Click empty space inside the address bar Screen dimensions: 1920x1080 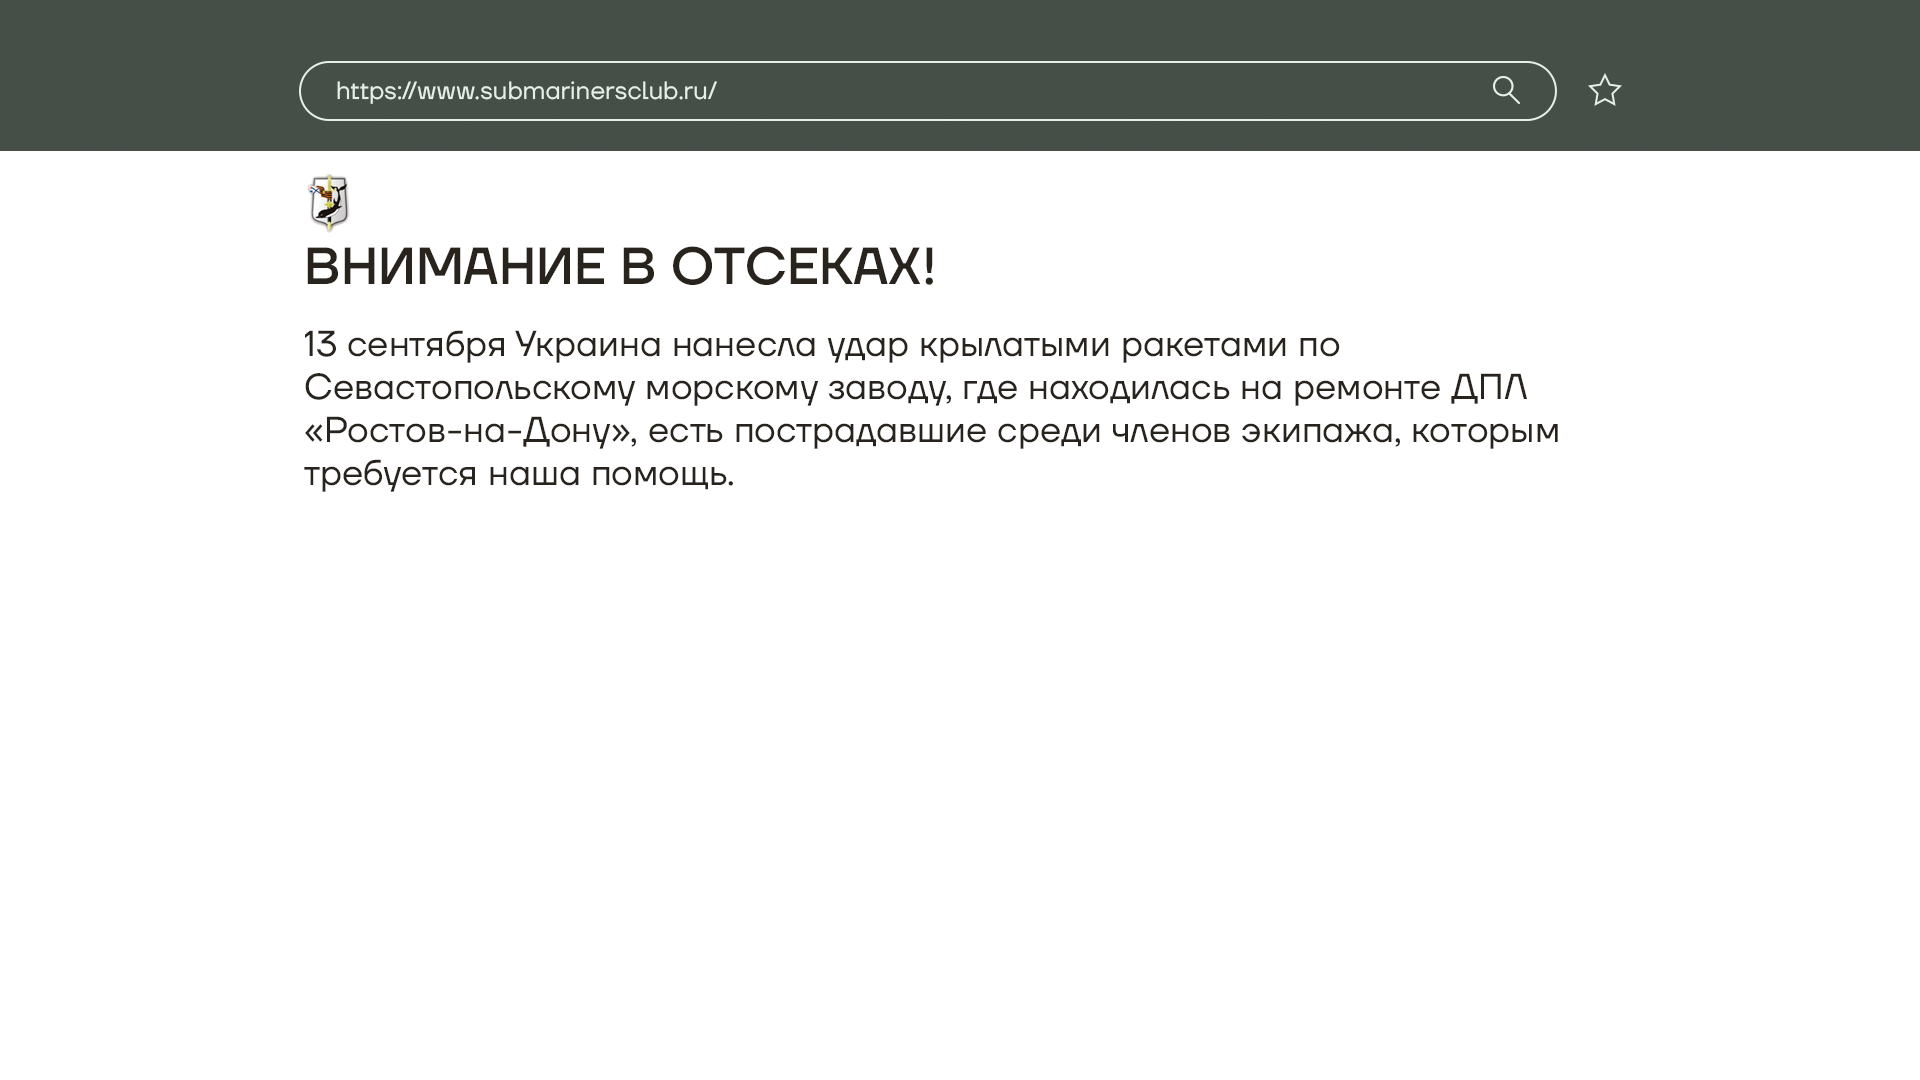pos(1100,91)
